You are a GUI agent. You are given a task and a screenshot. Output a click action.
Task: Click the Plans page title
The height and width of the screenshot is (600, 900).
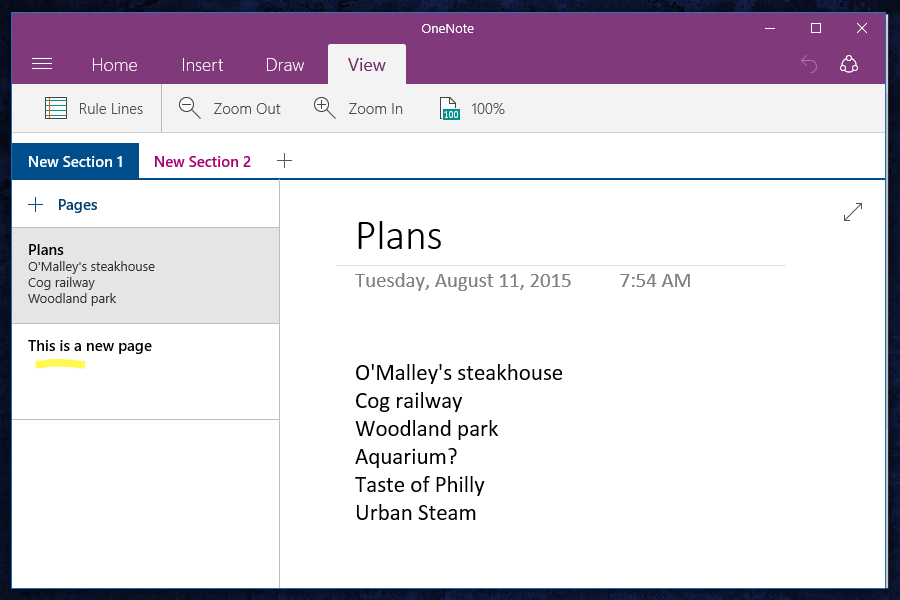point(399,236)
